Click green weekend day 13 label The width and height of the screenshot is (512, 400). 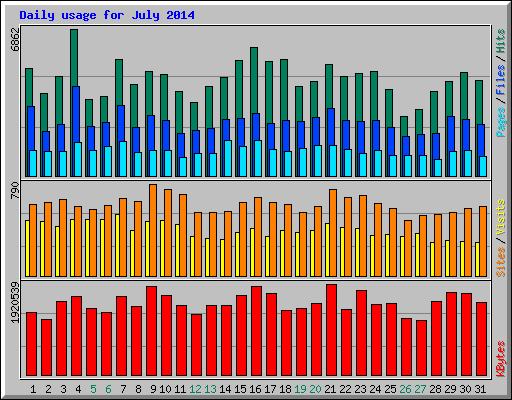pos(210,389)
